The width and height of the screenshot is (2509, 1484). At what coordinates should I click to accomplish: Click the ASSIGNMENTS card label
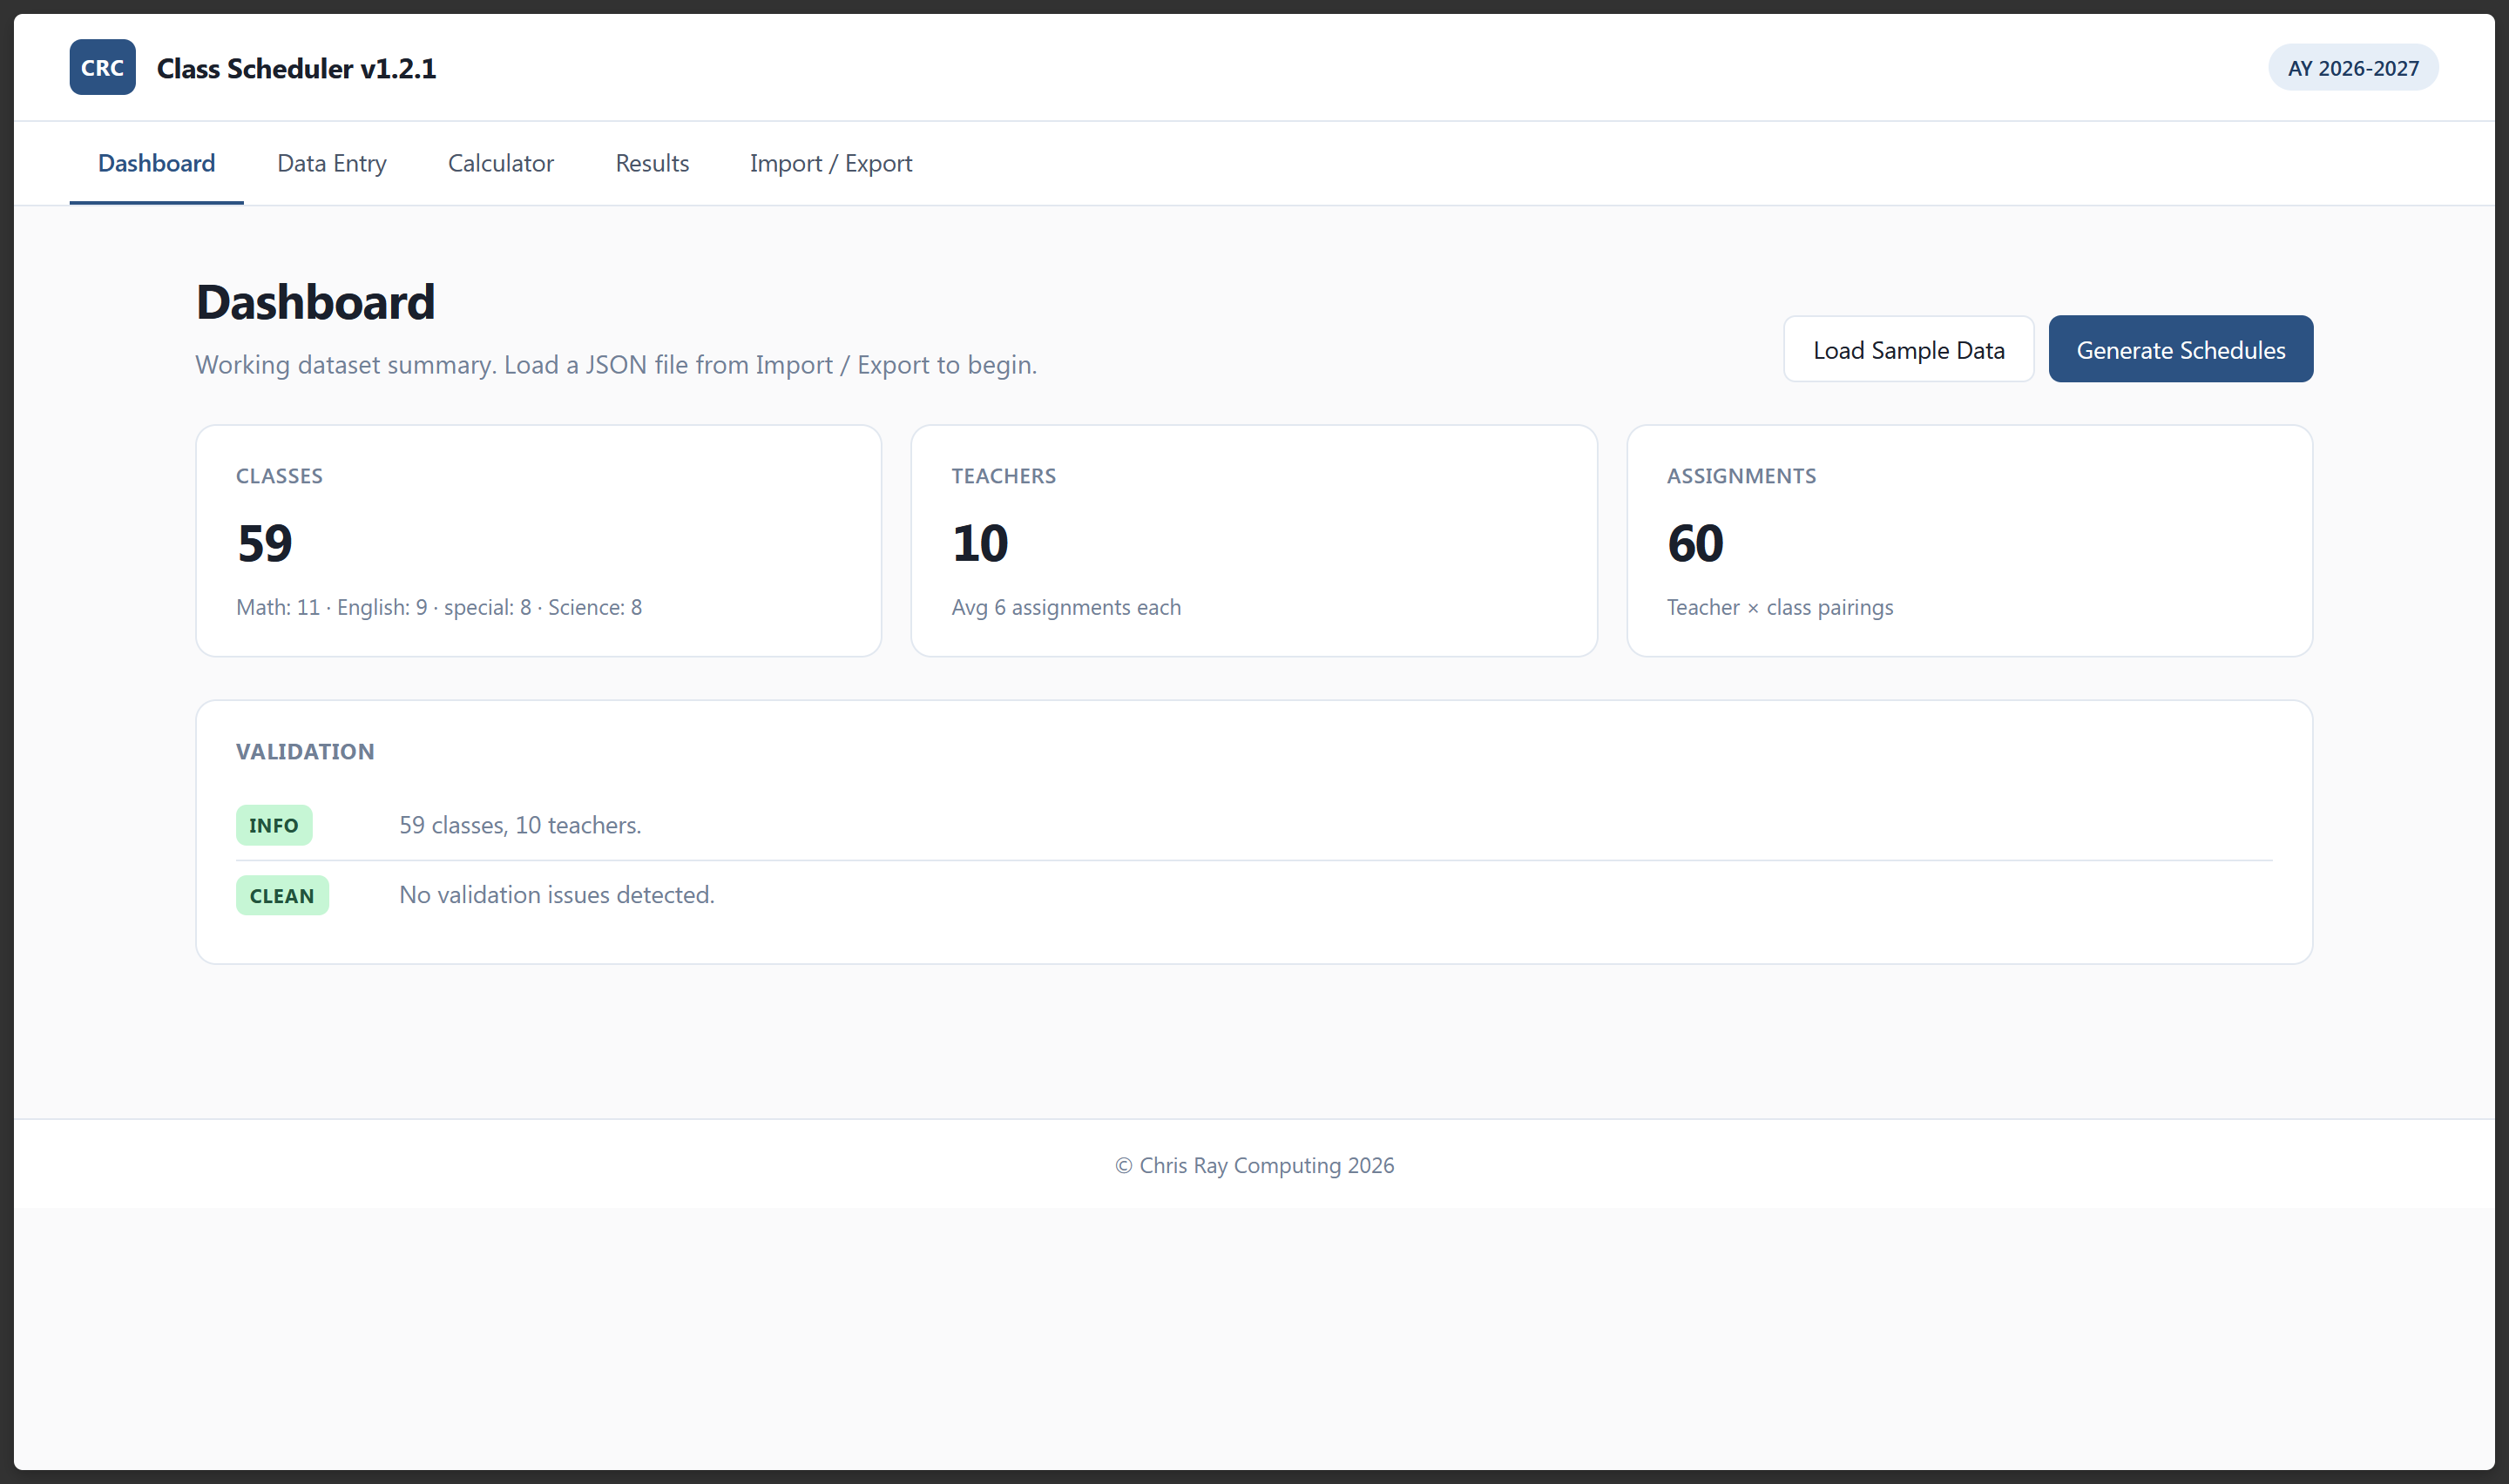coord(1741,476)
